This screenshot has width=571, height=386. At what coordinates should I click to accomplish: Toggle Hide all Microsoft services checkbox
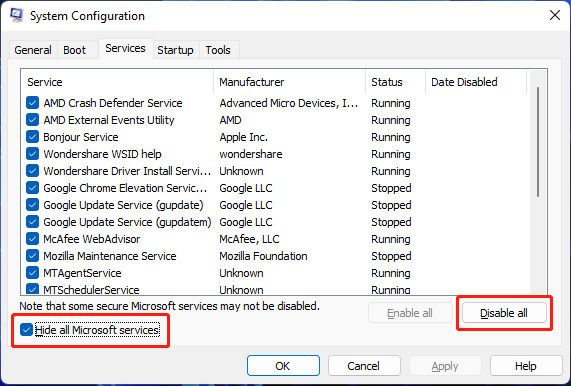click(x=26, y=330)
